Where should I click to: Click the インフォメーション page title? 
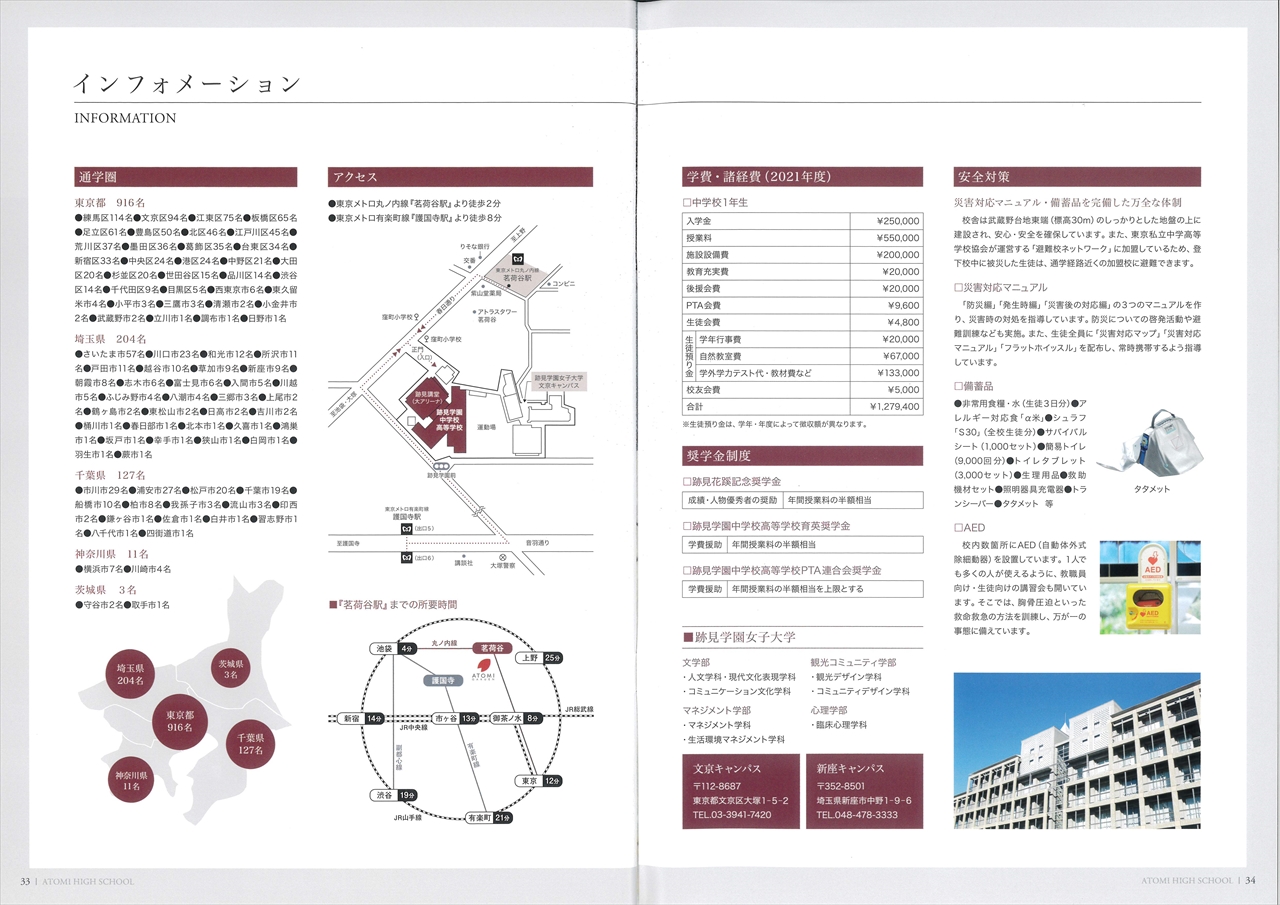point(186,83)
